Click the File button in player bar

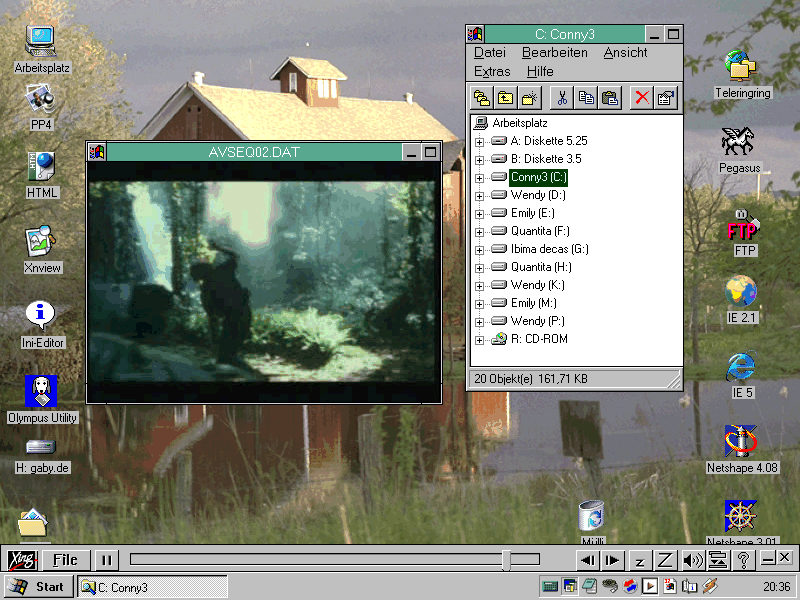pyautogui.click(x=66, y=560)
